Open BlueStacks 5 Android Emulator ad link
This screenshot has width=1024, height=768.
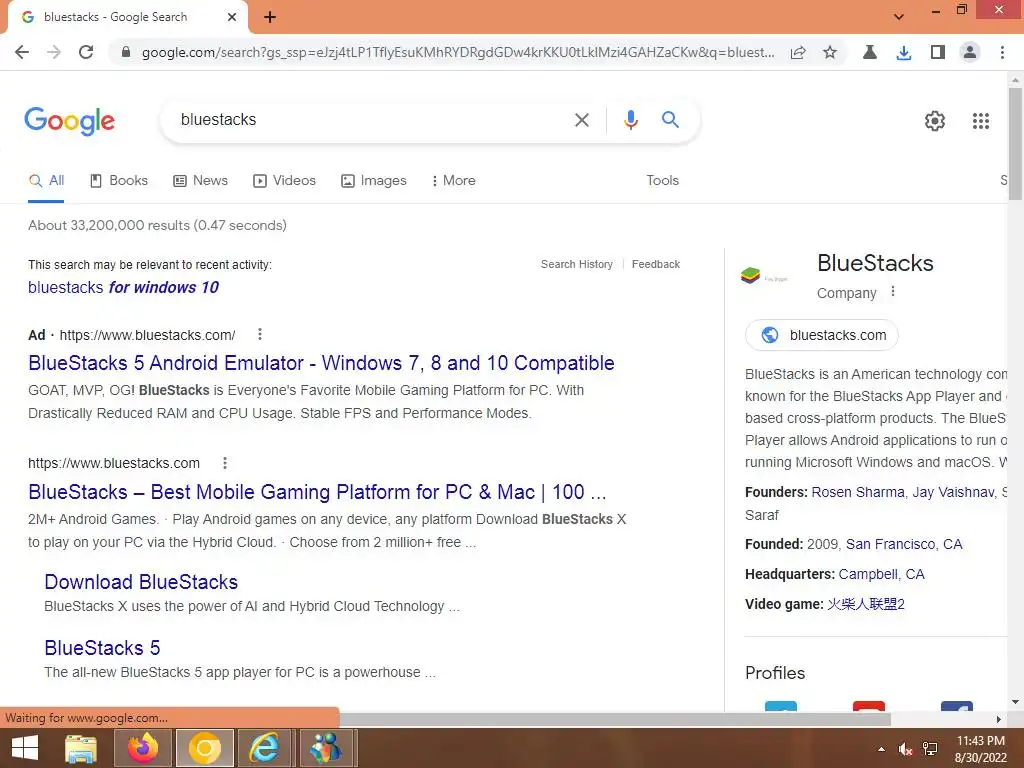tap(321, 363)
